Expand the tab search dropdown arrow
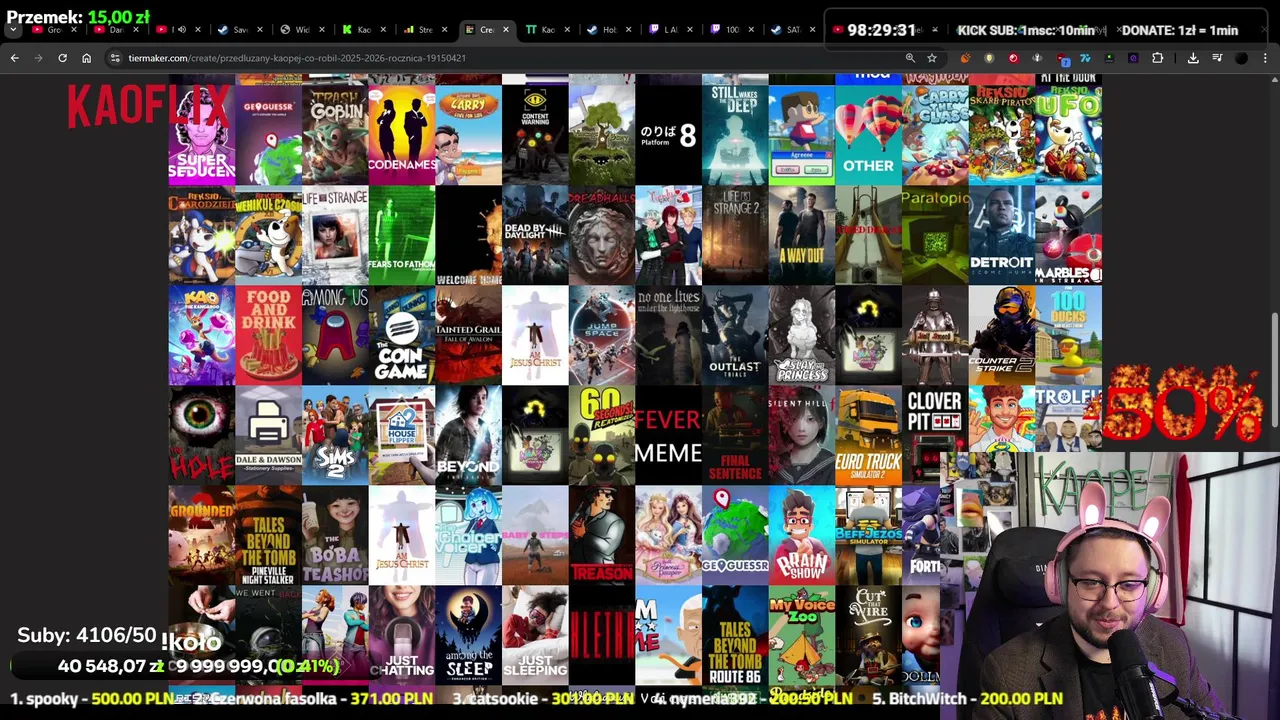Image resolution: width=1280 pixels, height=720 pixels. (13, 30)
